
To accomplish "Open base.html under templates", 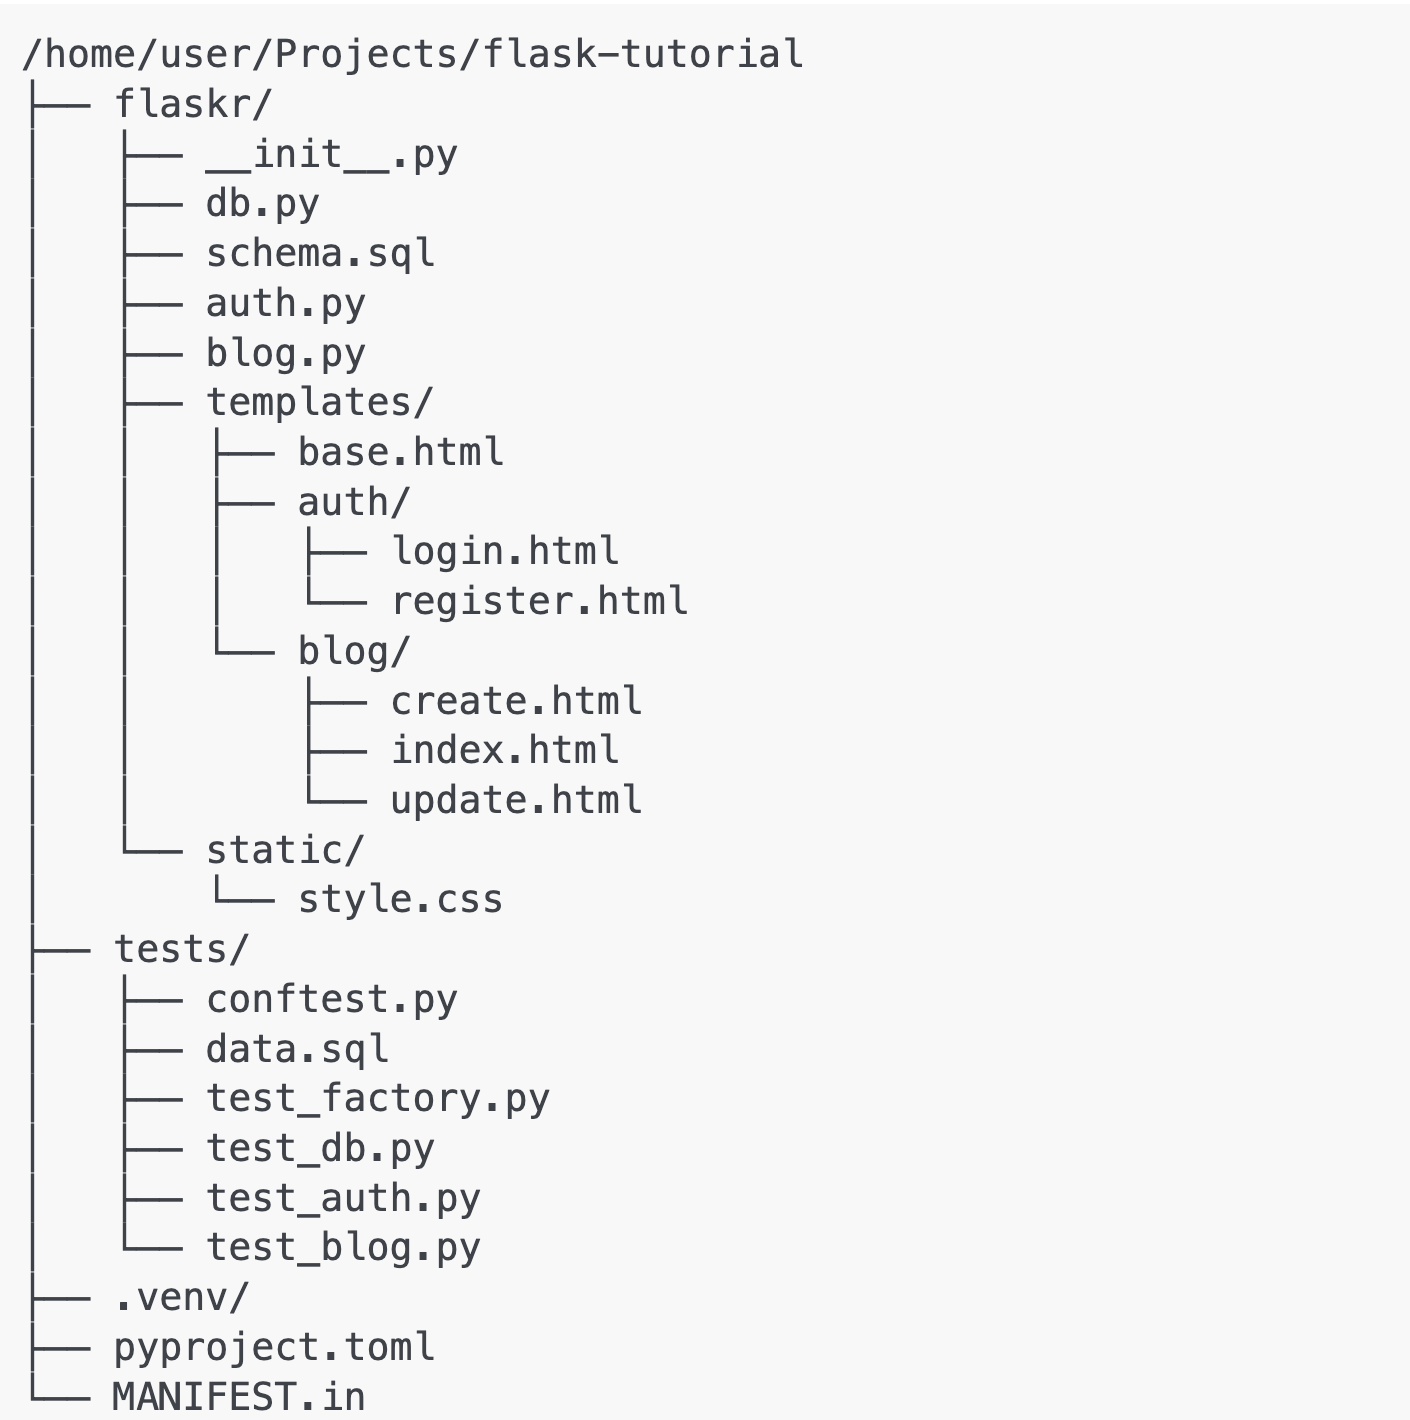I will pyautogui.click(x=400, y=452).
